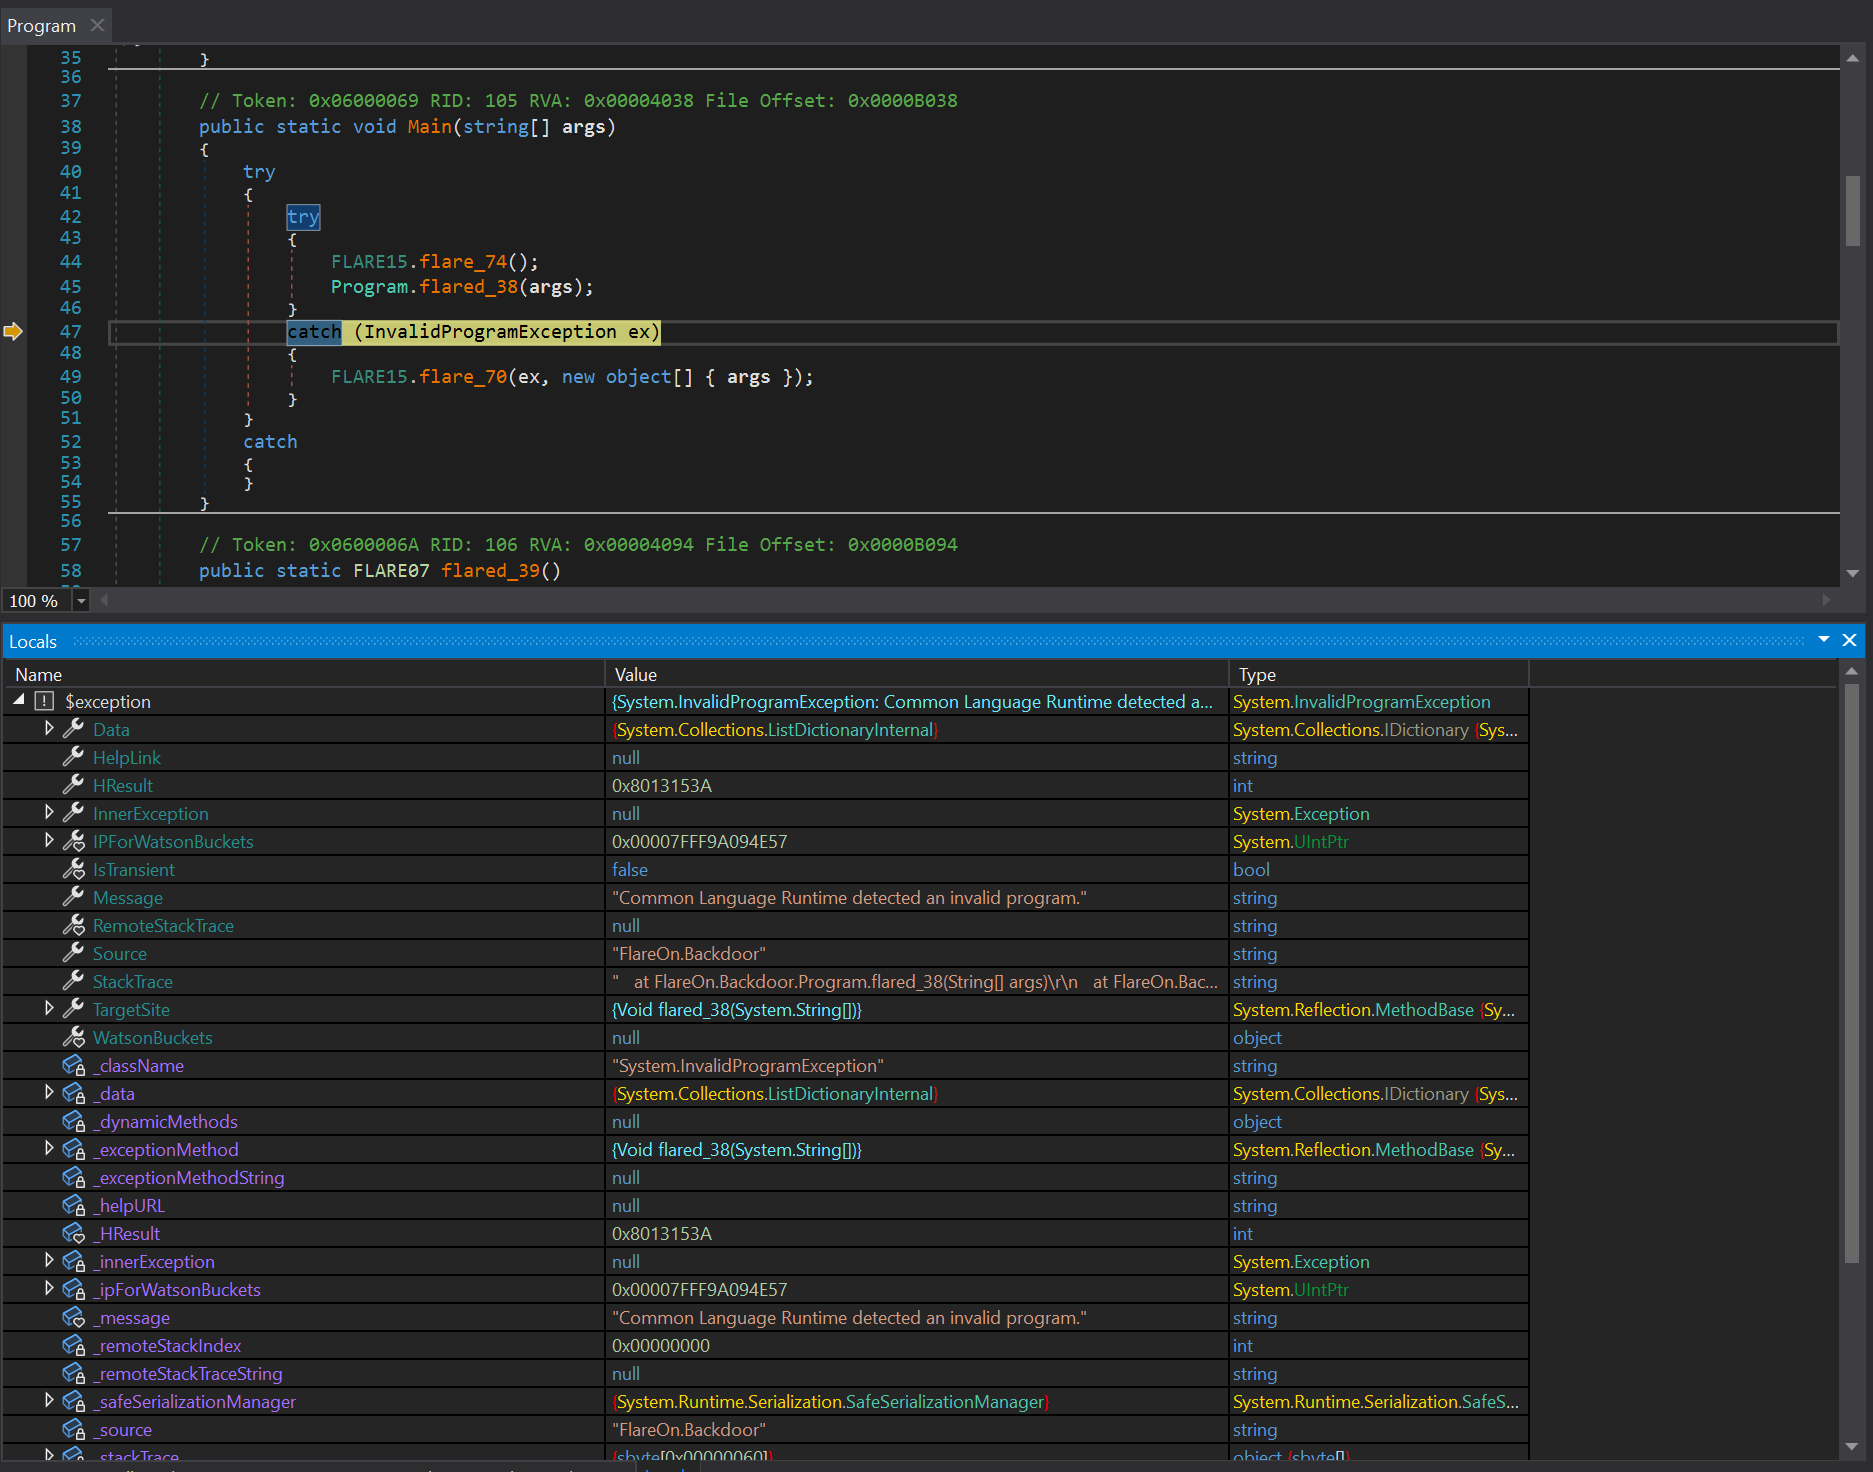
Task: Click the code editor vertical scrollbar thumb
Action: pos(1852,211)
